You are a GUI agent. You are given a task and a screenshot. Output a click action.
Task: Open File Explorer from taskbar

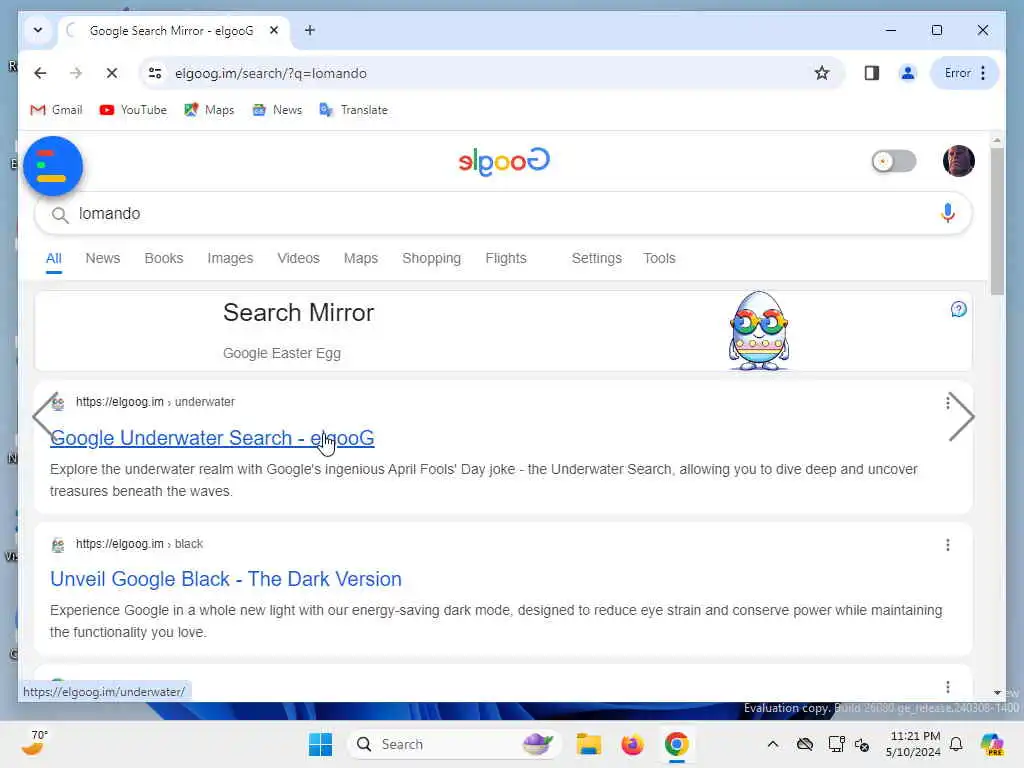588,744
